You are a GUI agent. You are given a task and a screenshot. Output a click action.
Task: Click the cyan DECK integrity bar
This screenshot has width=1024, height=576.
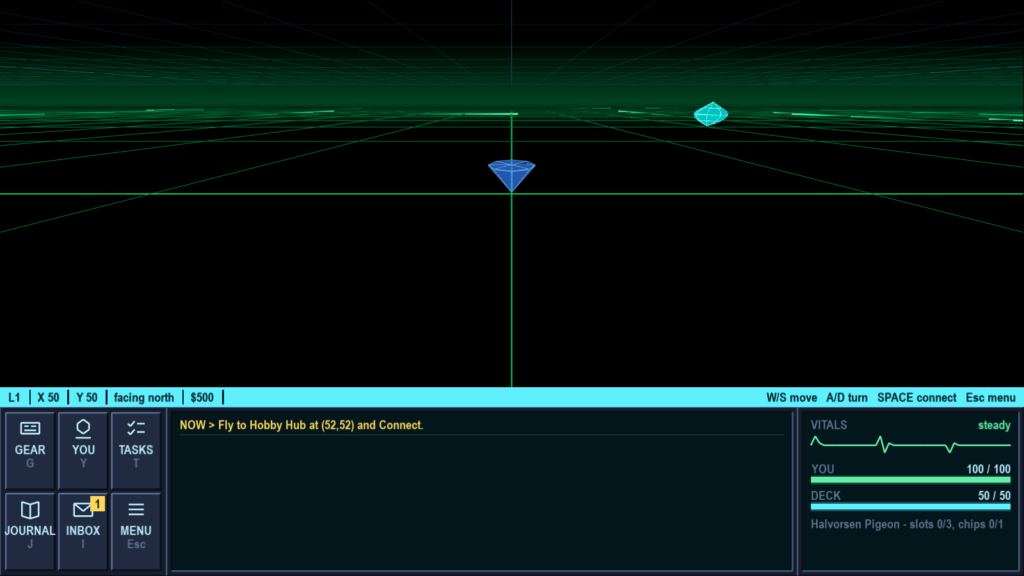tap(910, 507)
